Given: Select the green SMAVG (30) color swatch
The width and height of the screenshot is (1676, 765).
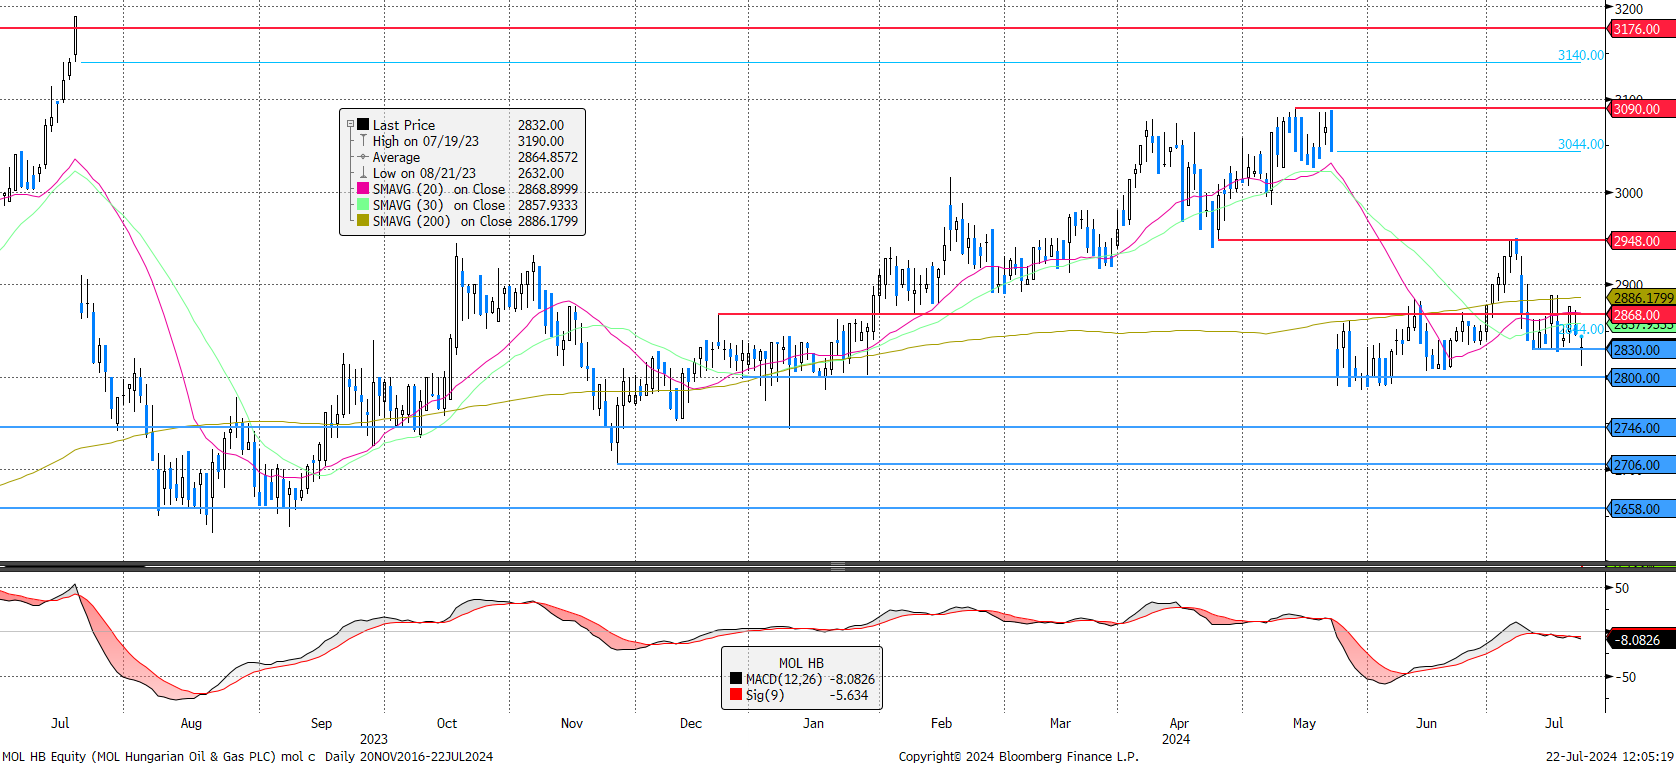Looking at the screenshot, I should (363, 205).
